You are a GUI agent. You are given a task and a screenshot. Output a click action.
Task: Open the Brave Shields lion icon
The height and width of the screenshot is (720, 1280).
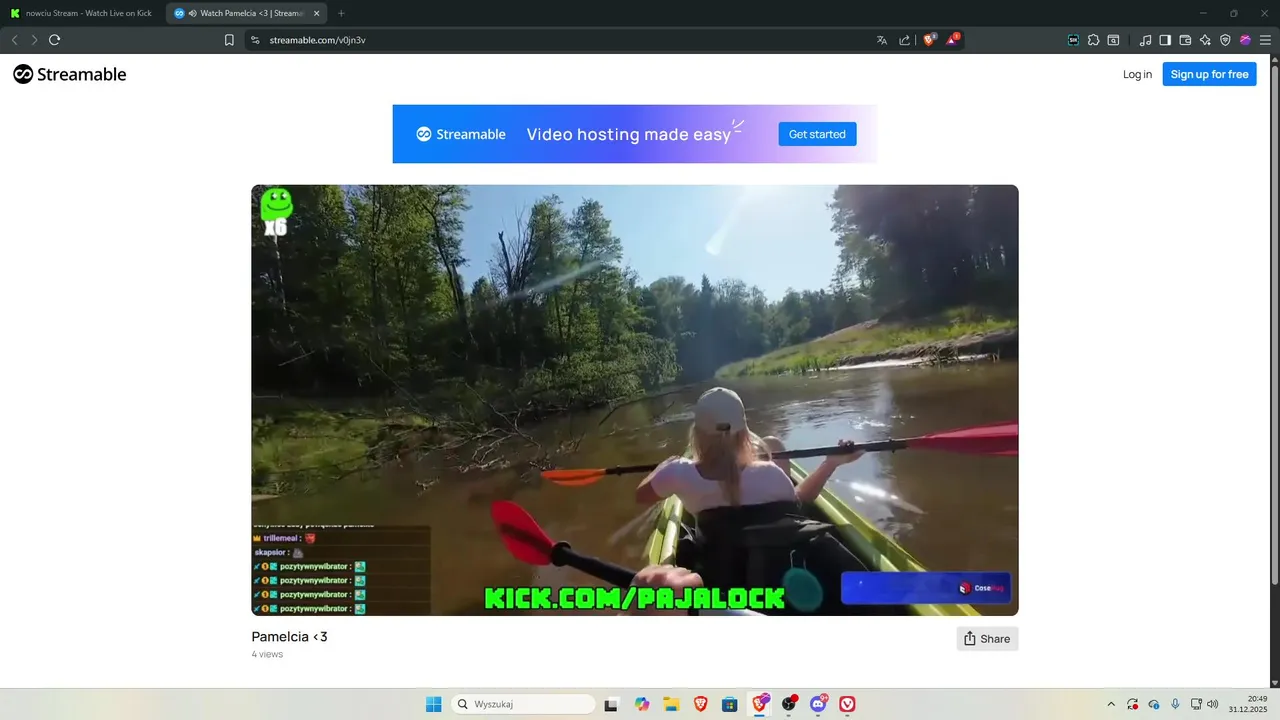[929, 40]
